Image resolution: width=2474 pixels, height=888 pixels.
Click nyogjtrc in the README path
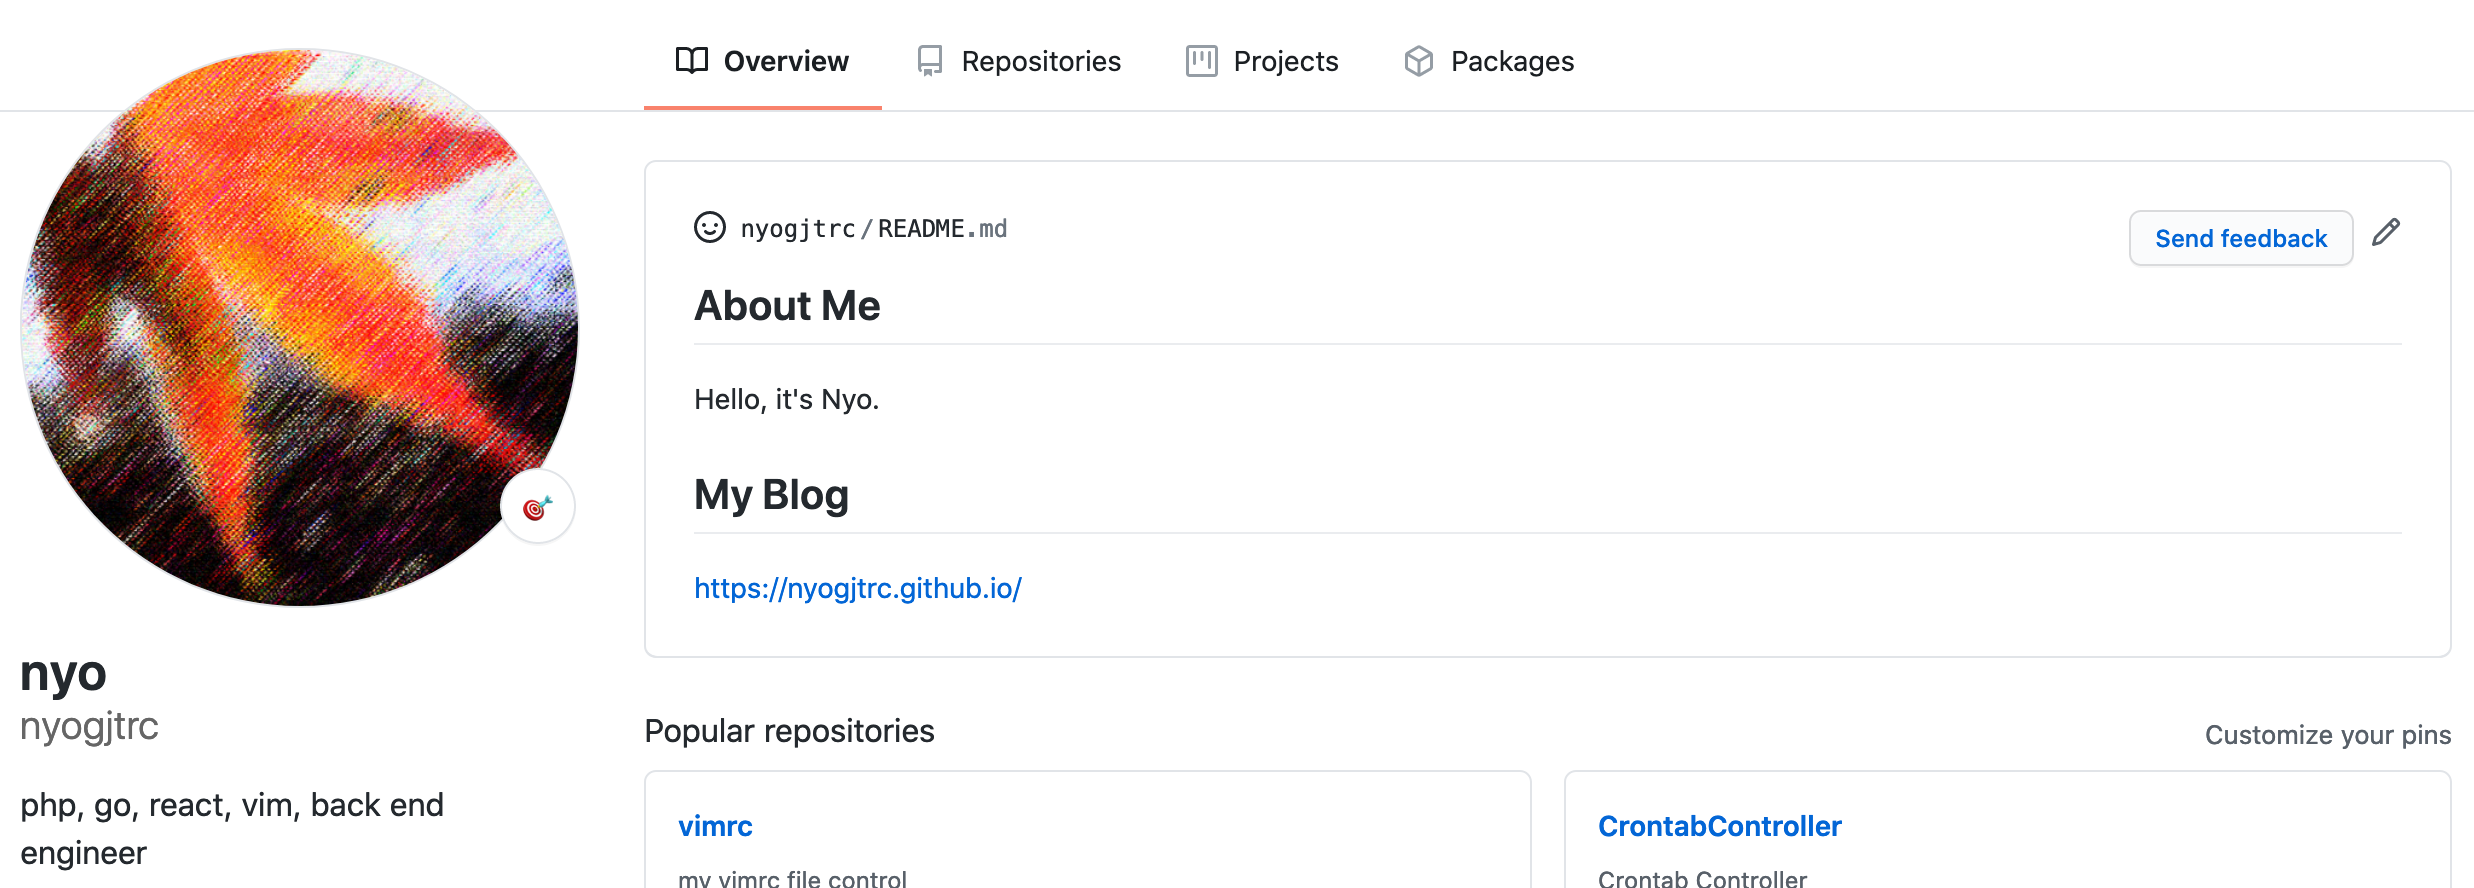tap(797, 229)
